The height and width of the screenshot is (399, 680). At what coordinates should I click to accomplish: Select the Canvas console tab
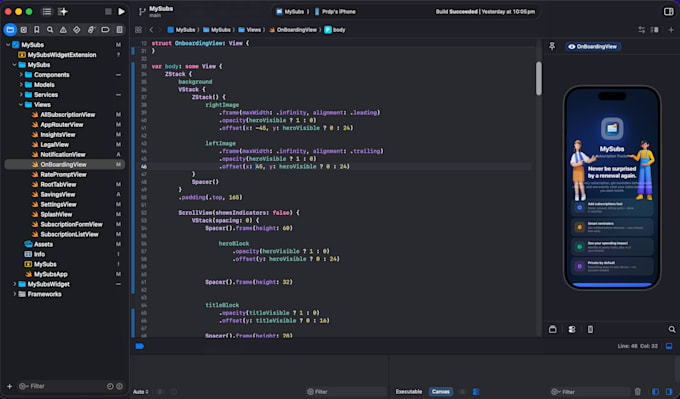point(441,392)
